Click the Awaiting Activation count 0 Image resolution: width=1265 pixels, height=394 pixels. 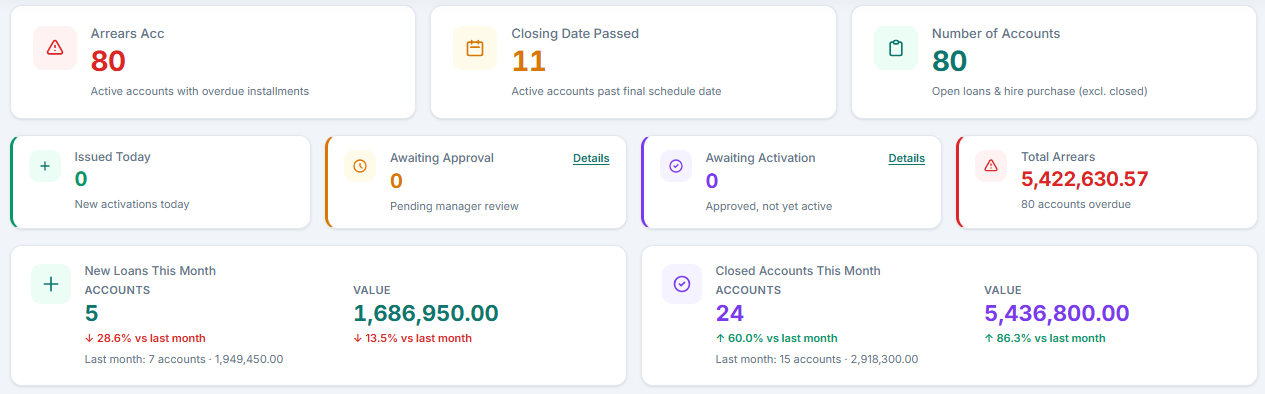click(712, 181)
